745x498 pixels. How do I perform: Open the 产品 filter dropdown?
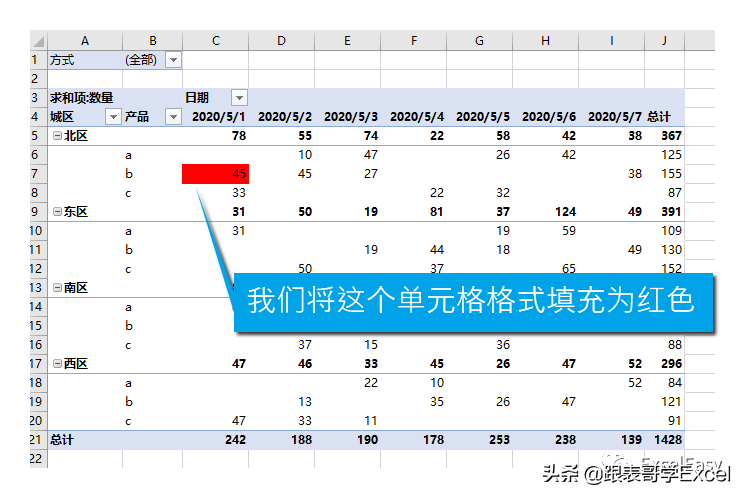point(173,117)
